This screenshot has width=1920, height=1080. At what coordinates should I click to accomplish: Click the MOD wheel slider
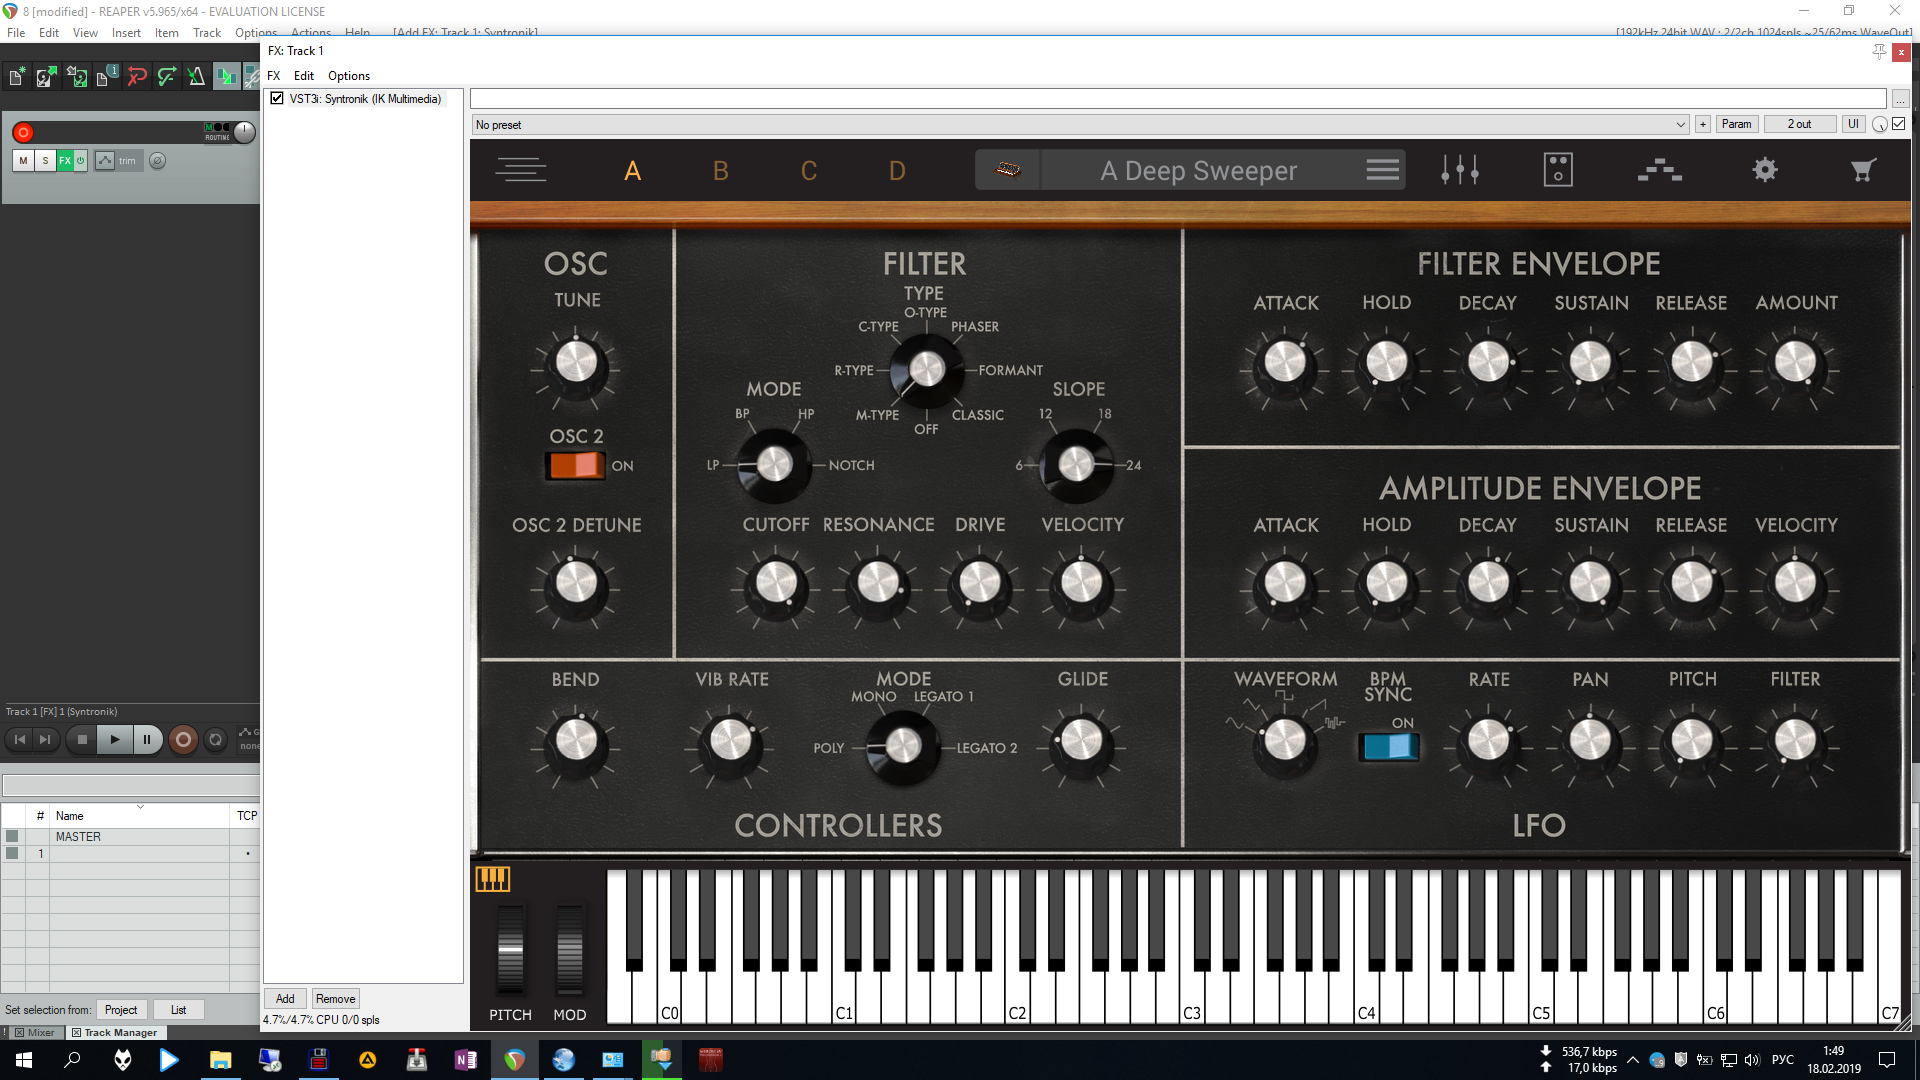569,950
